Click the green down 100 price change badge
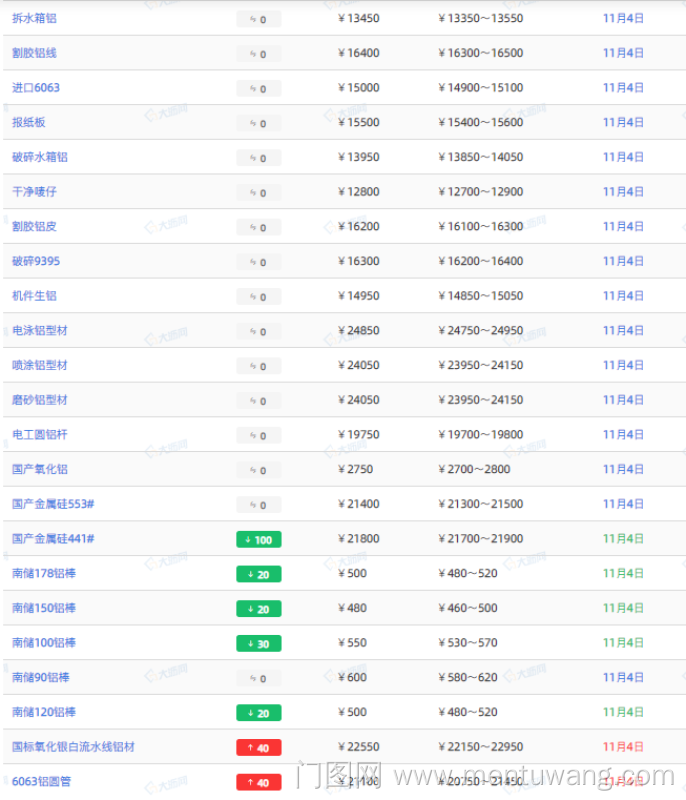The height and width of the screenshot is (800, 686). (x=258, y=540)
